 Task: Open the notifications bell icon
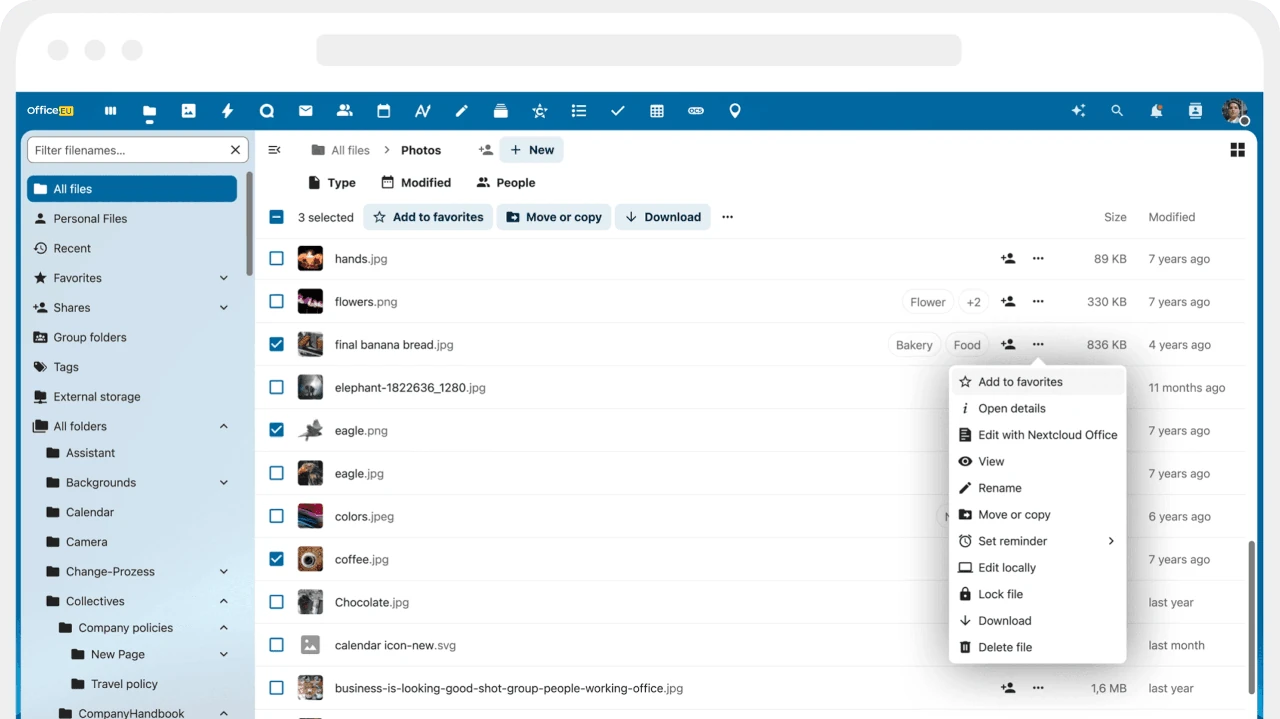click(1156, 111)
